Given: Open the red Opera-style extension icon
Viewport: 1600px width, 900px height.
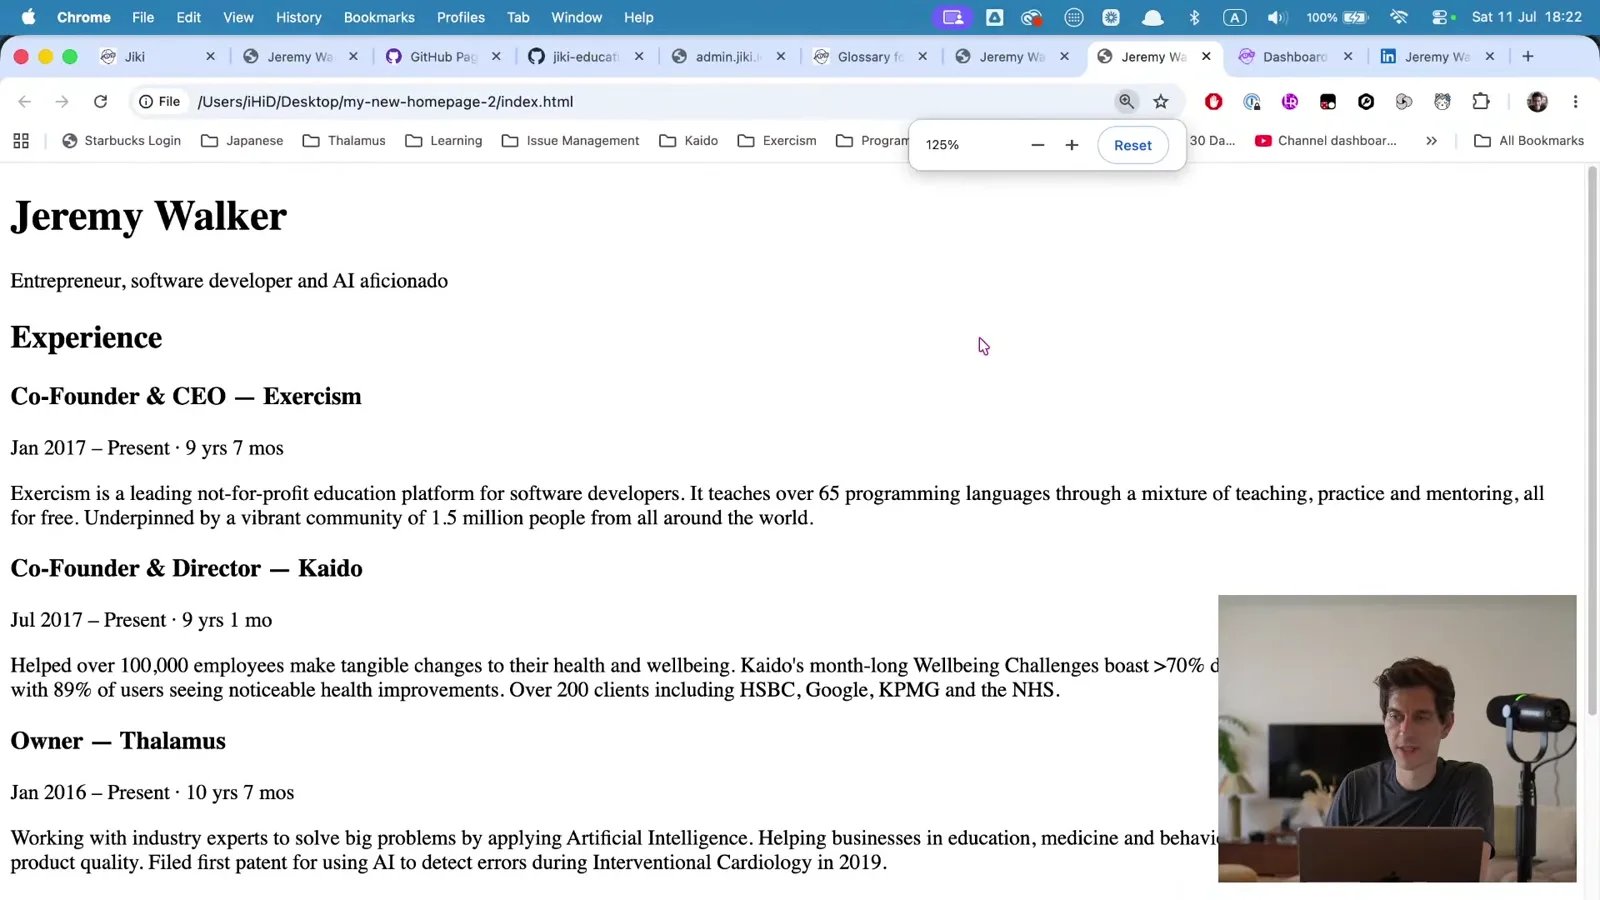Looking at the screenshot, I should click(x=1213, y=101).
